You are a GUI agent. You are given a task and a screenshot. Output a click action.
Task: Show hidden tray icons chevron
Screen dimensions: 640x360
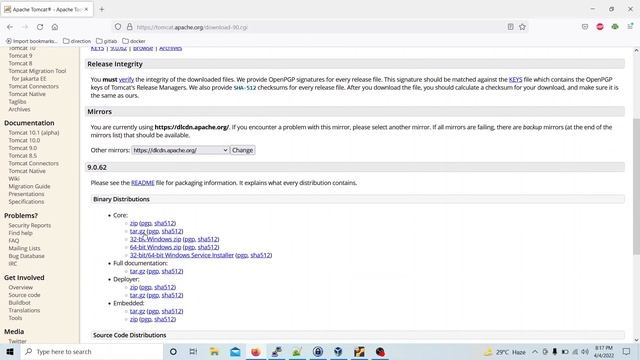tap(535, 351)
